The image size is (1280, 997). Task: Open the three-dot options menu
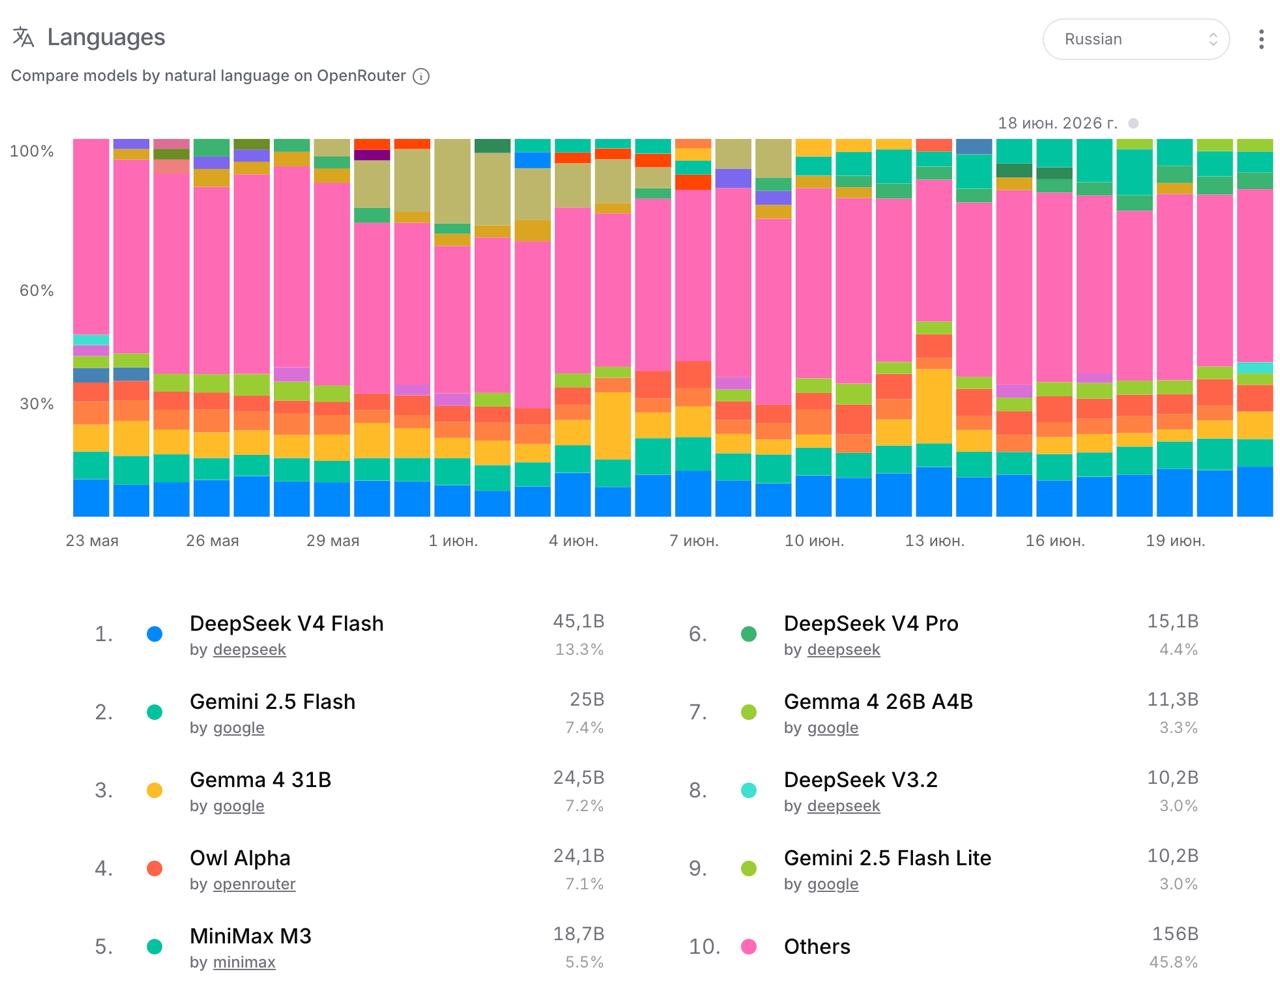pyautogui.click(x=1261, y=39)
